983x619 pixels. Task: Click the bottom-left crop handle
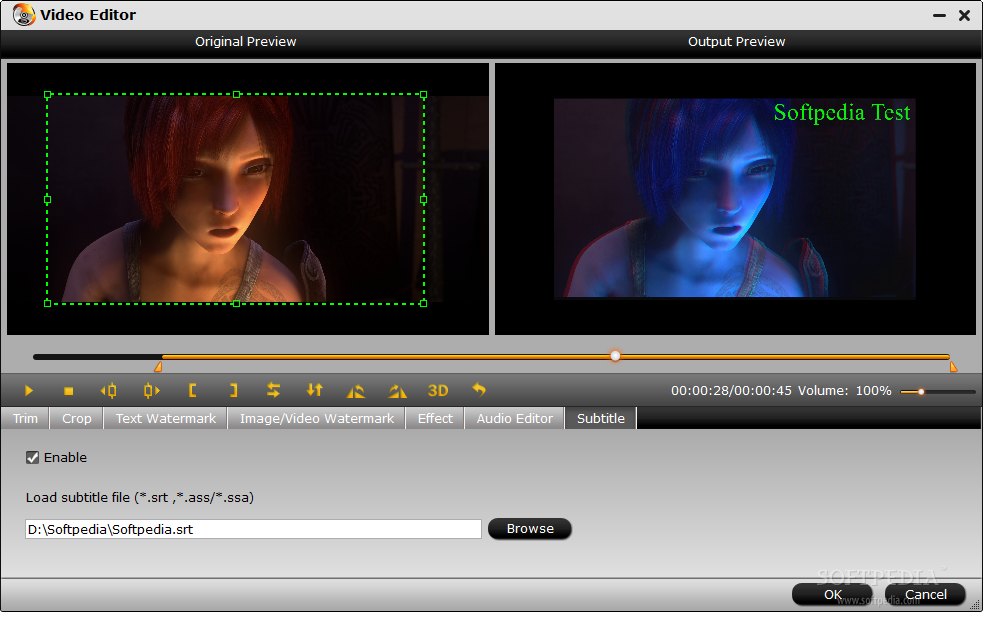coord(48,304)
